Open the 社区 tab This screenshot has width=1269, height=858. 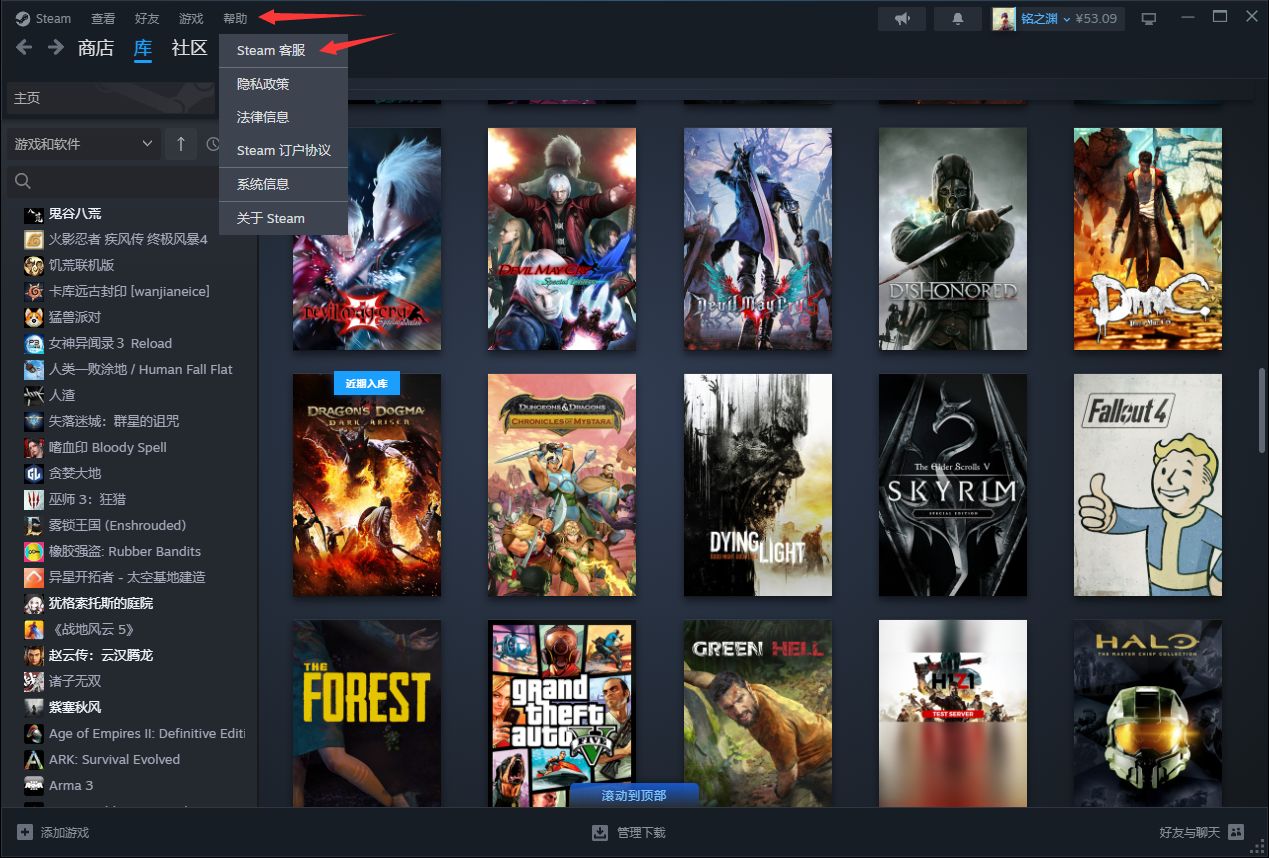(190, 47)
